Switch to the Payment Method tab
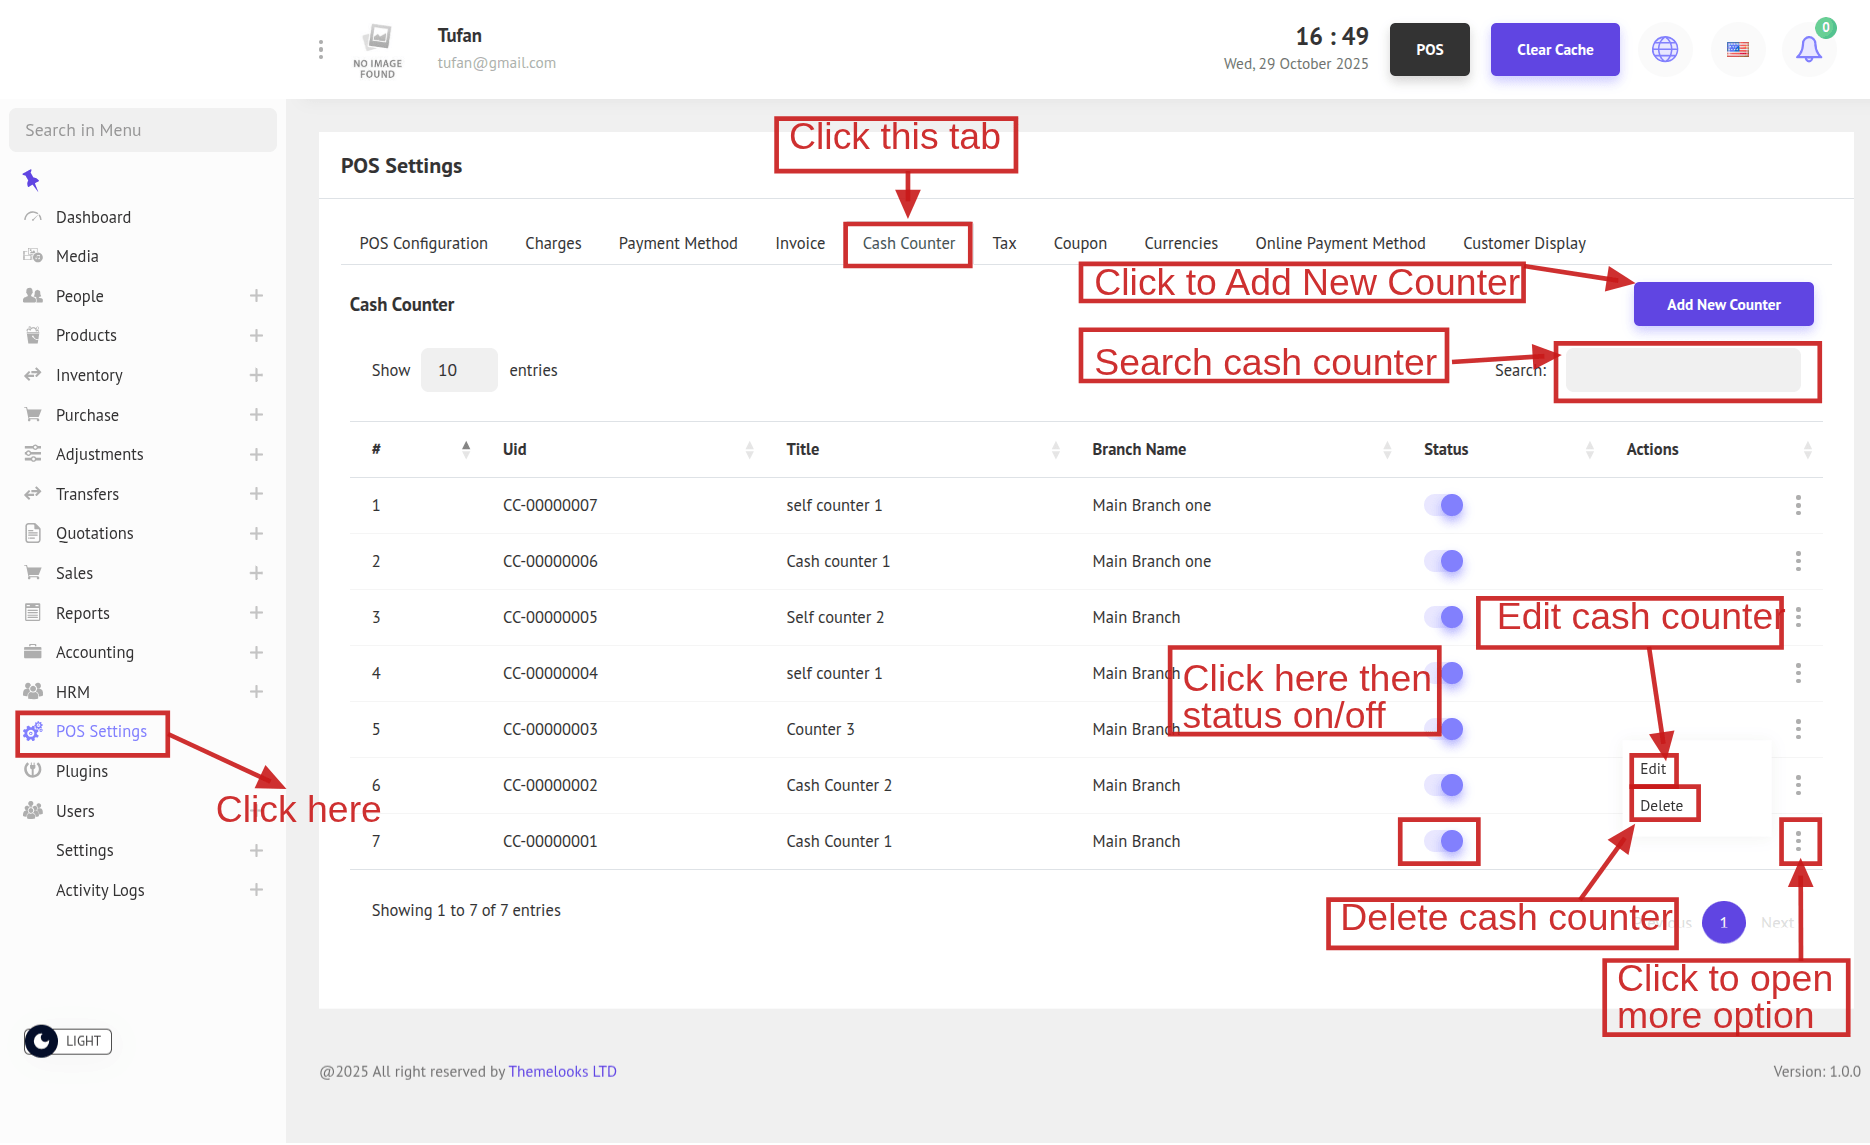This screenshot has width=1870, height=1145. coord(677,243)
